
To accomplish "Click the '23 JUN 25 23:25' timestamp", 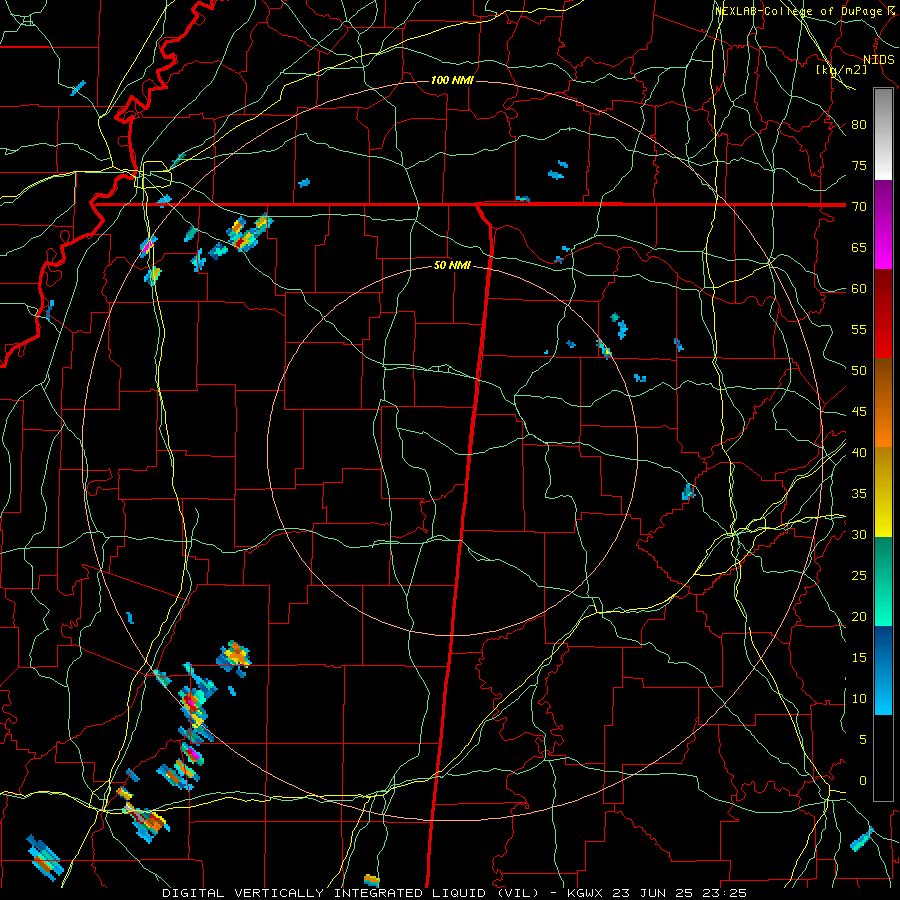I will coord(680,893).
